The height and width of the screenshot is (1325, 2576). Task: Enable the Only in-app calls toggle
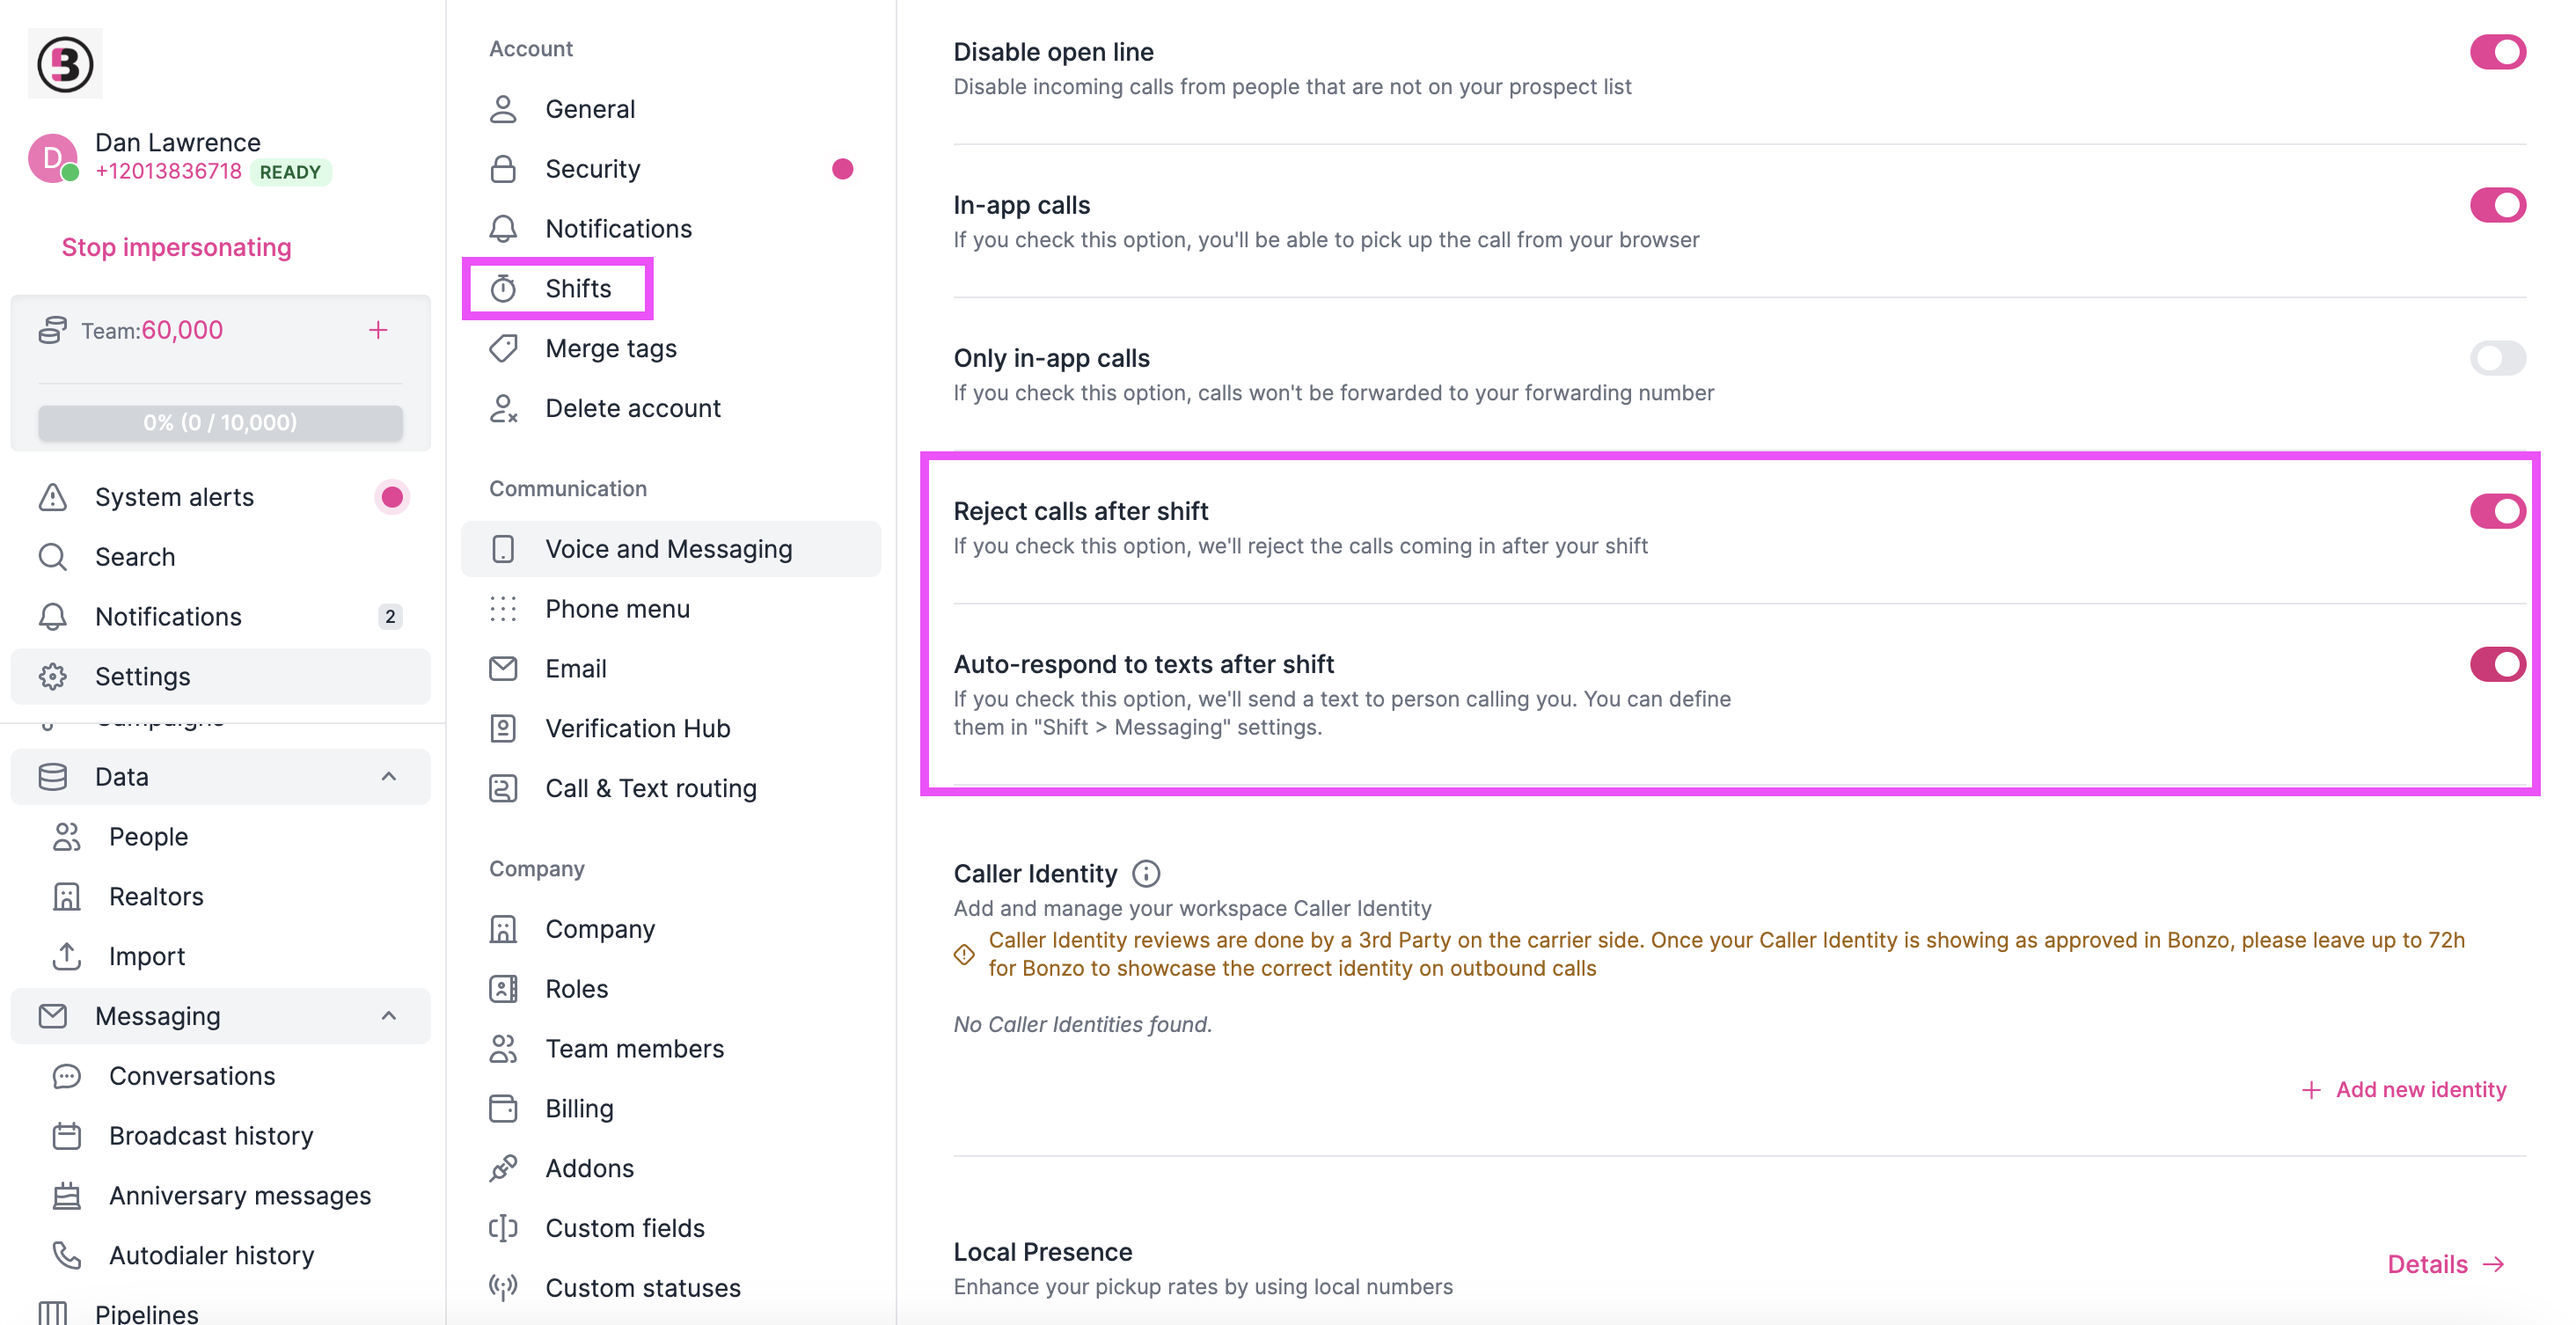tap(2497, 358)
